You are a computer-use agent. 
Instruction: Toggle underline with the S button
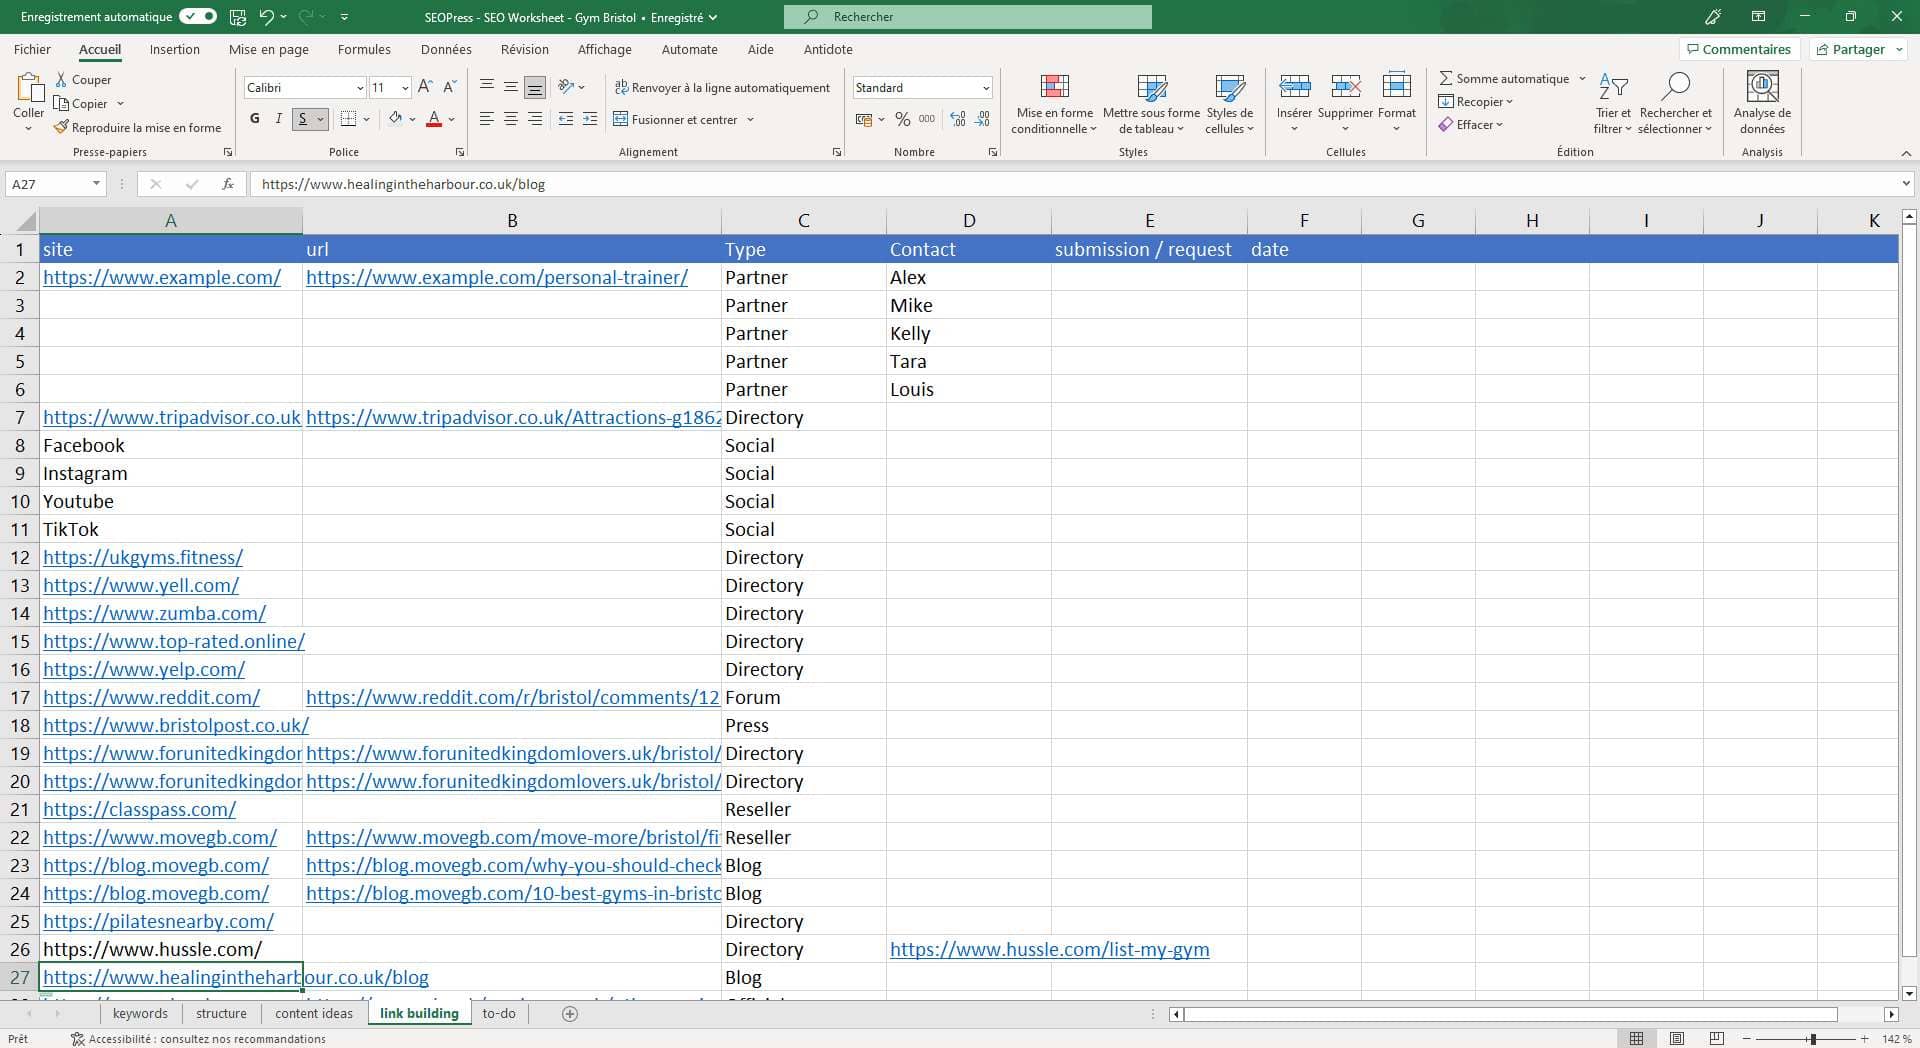click(303, 119)
